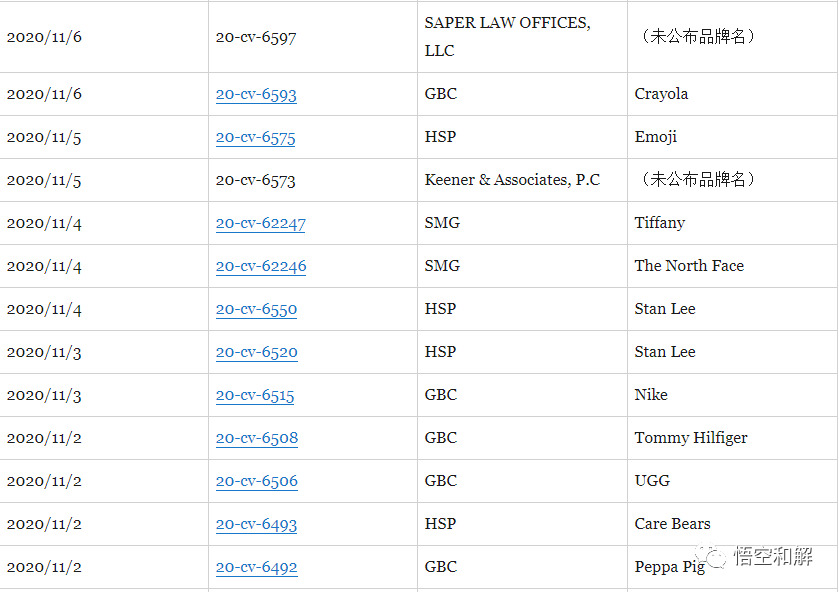Open case link 20-cv-6492

coord(256,567)
